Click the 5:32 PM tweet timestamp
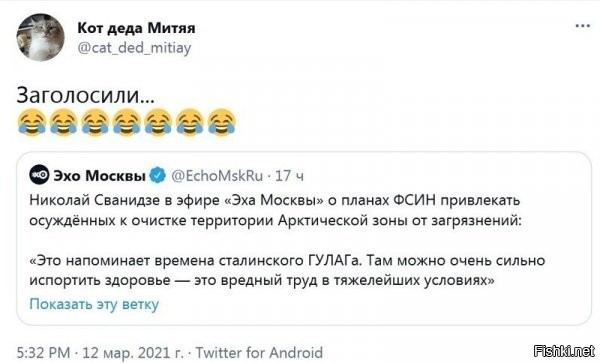The width and height of the screenshot is (600, 363). click(x=43, y=352)
